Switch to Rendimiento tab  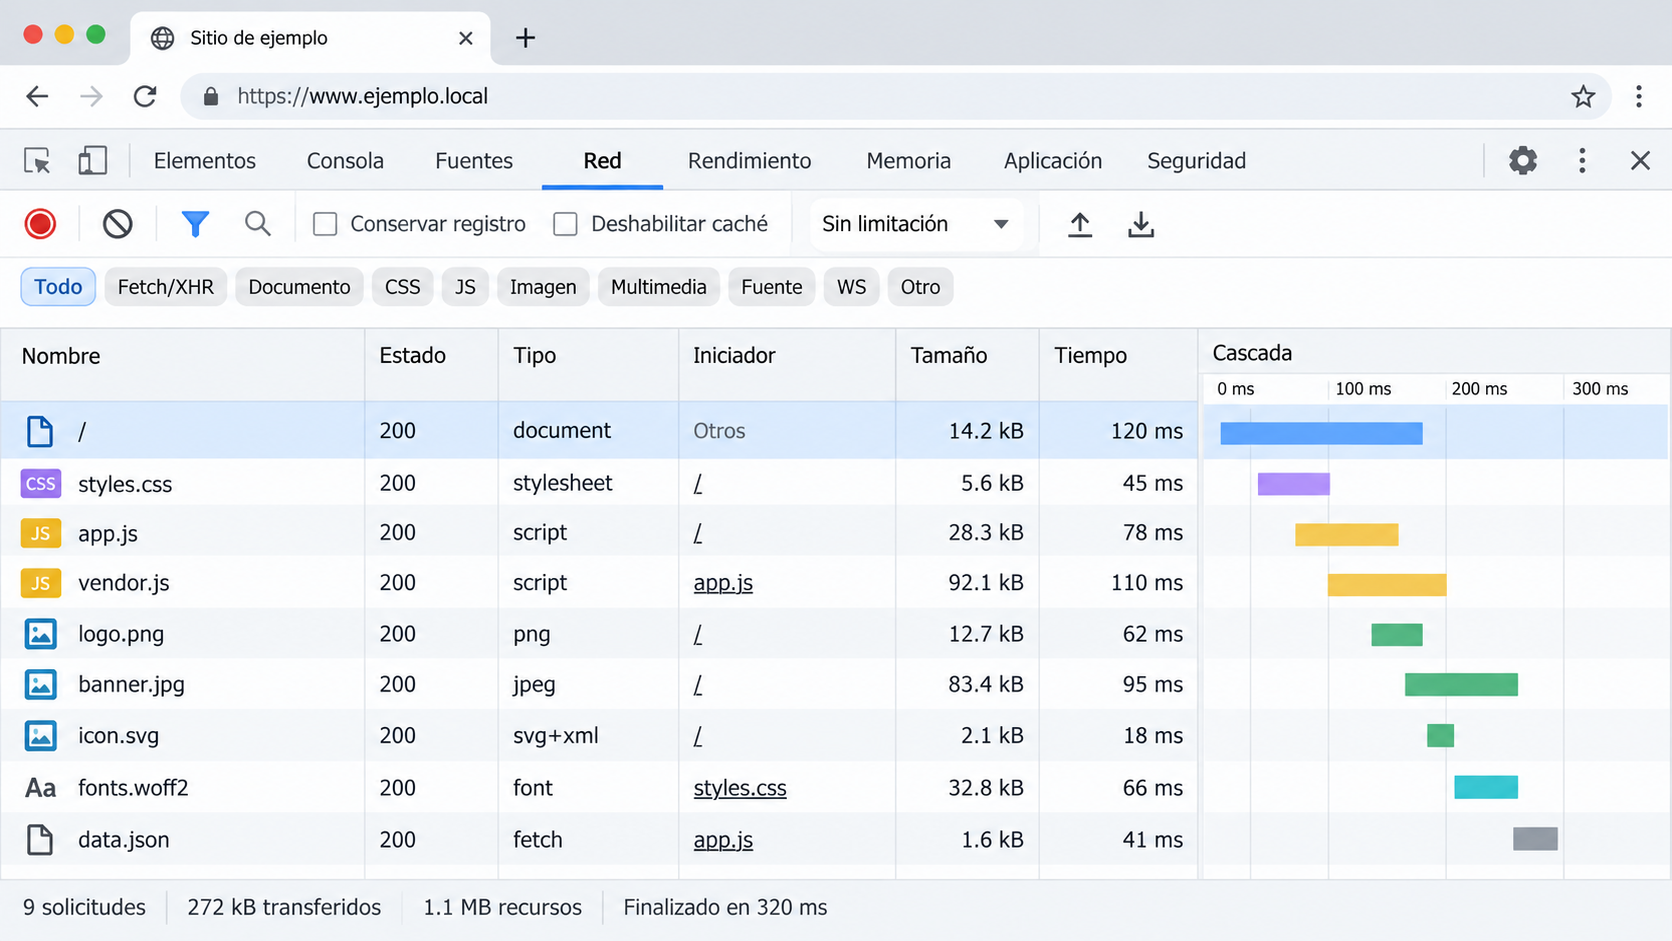(750, 161)
